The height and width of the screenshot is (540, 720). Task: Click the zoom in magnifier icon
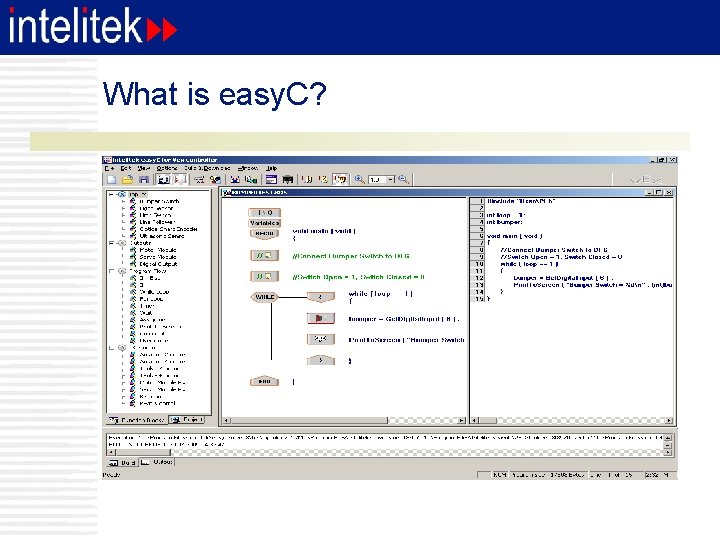(x=359, y=180)
